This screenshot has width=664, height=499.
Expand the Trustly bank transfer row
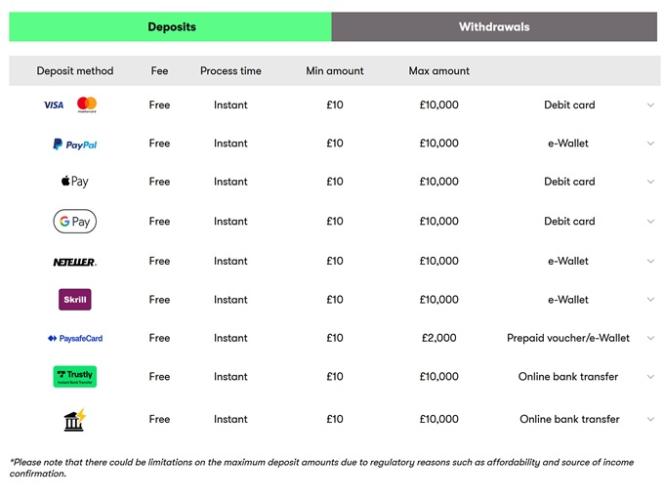tap(651, 377)
